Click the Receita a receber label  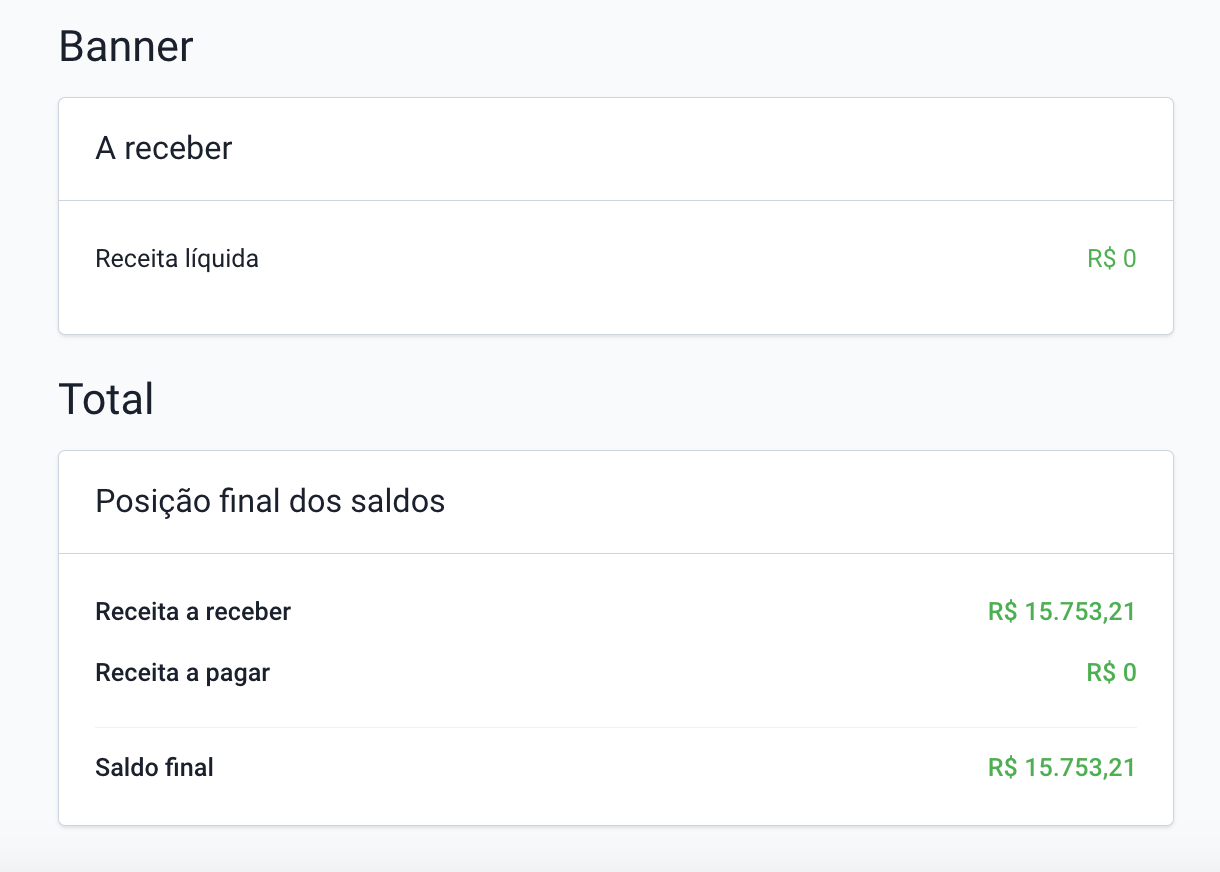193,611
